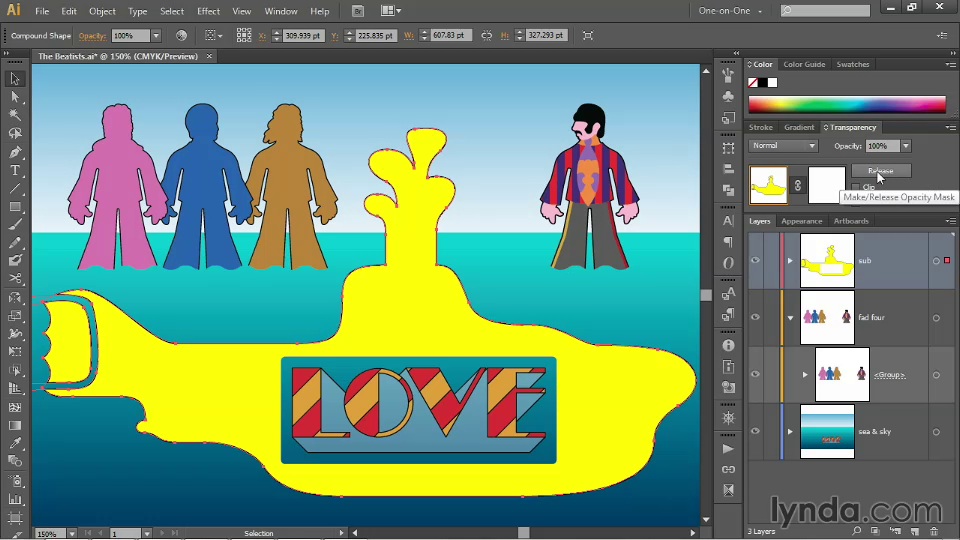Image resolution: width=960 pixels, height=540 pixels.
Task: Open Transparency panel opacity dropdown arrow
Action: pyautogui.click(x=906, y=146)
